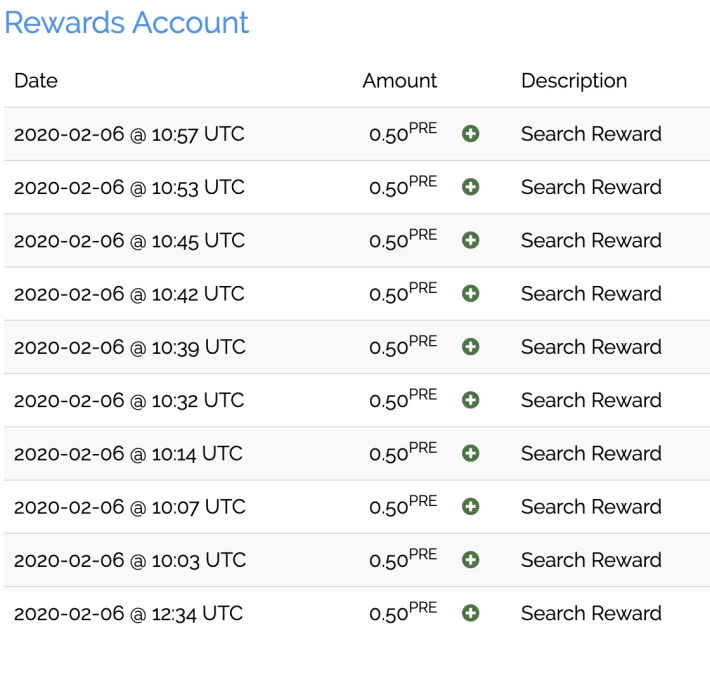
Task: Click the green plus icon for 12:34 reward
Action: pyautogui.click(x=470, y=613)
